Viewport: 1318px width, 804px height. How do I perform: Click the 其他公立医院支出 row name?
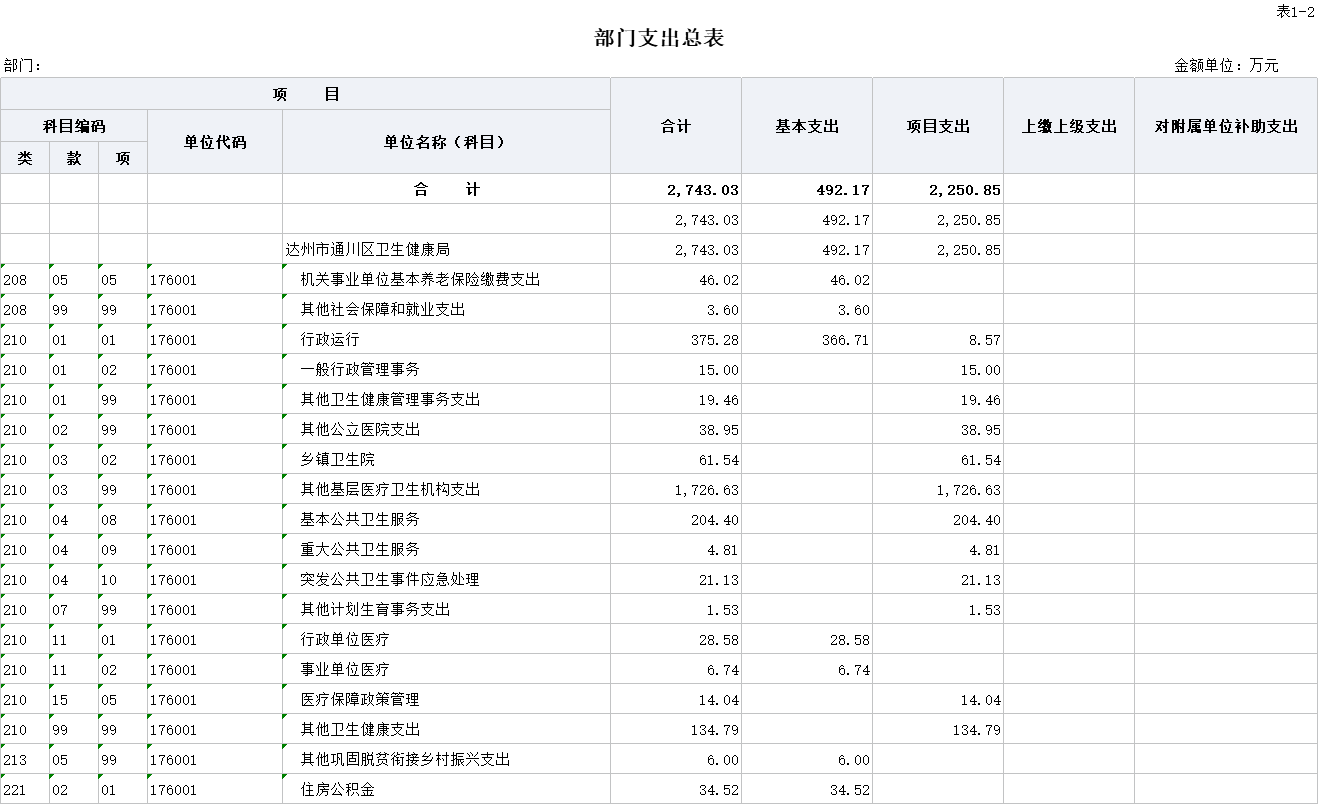click(x=360, y=429)
